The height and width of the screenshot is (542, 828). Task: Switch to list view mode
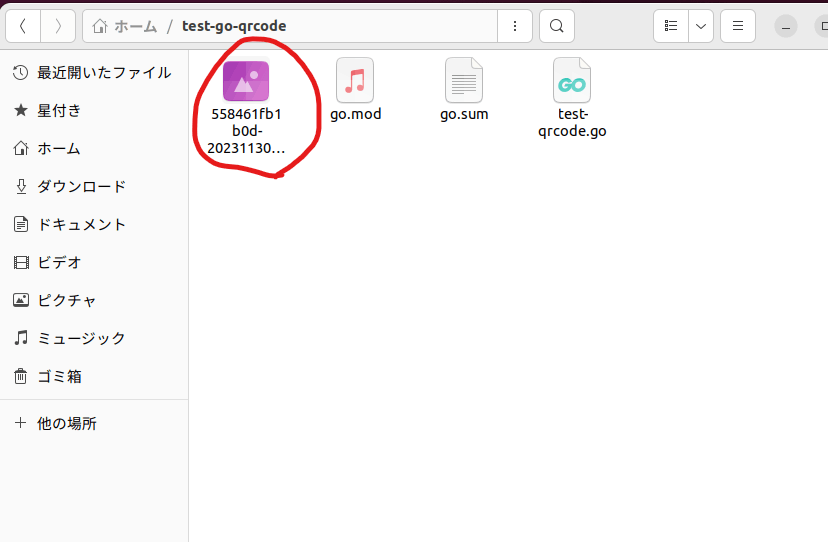[671, 26]
